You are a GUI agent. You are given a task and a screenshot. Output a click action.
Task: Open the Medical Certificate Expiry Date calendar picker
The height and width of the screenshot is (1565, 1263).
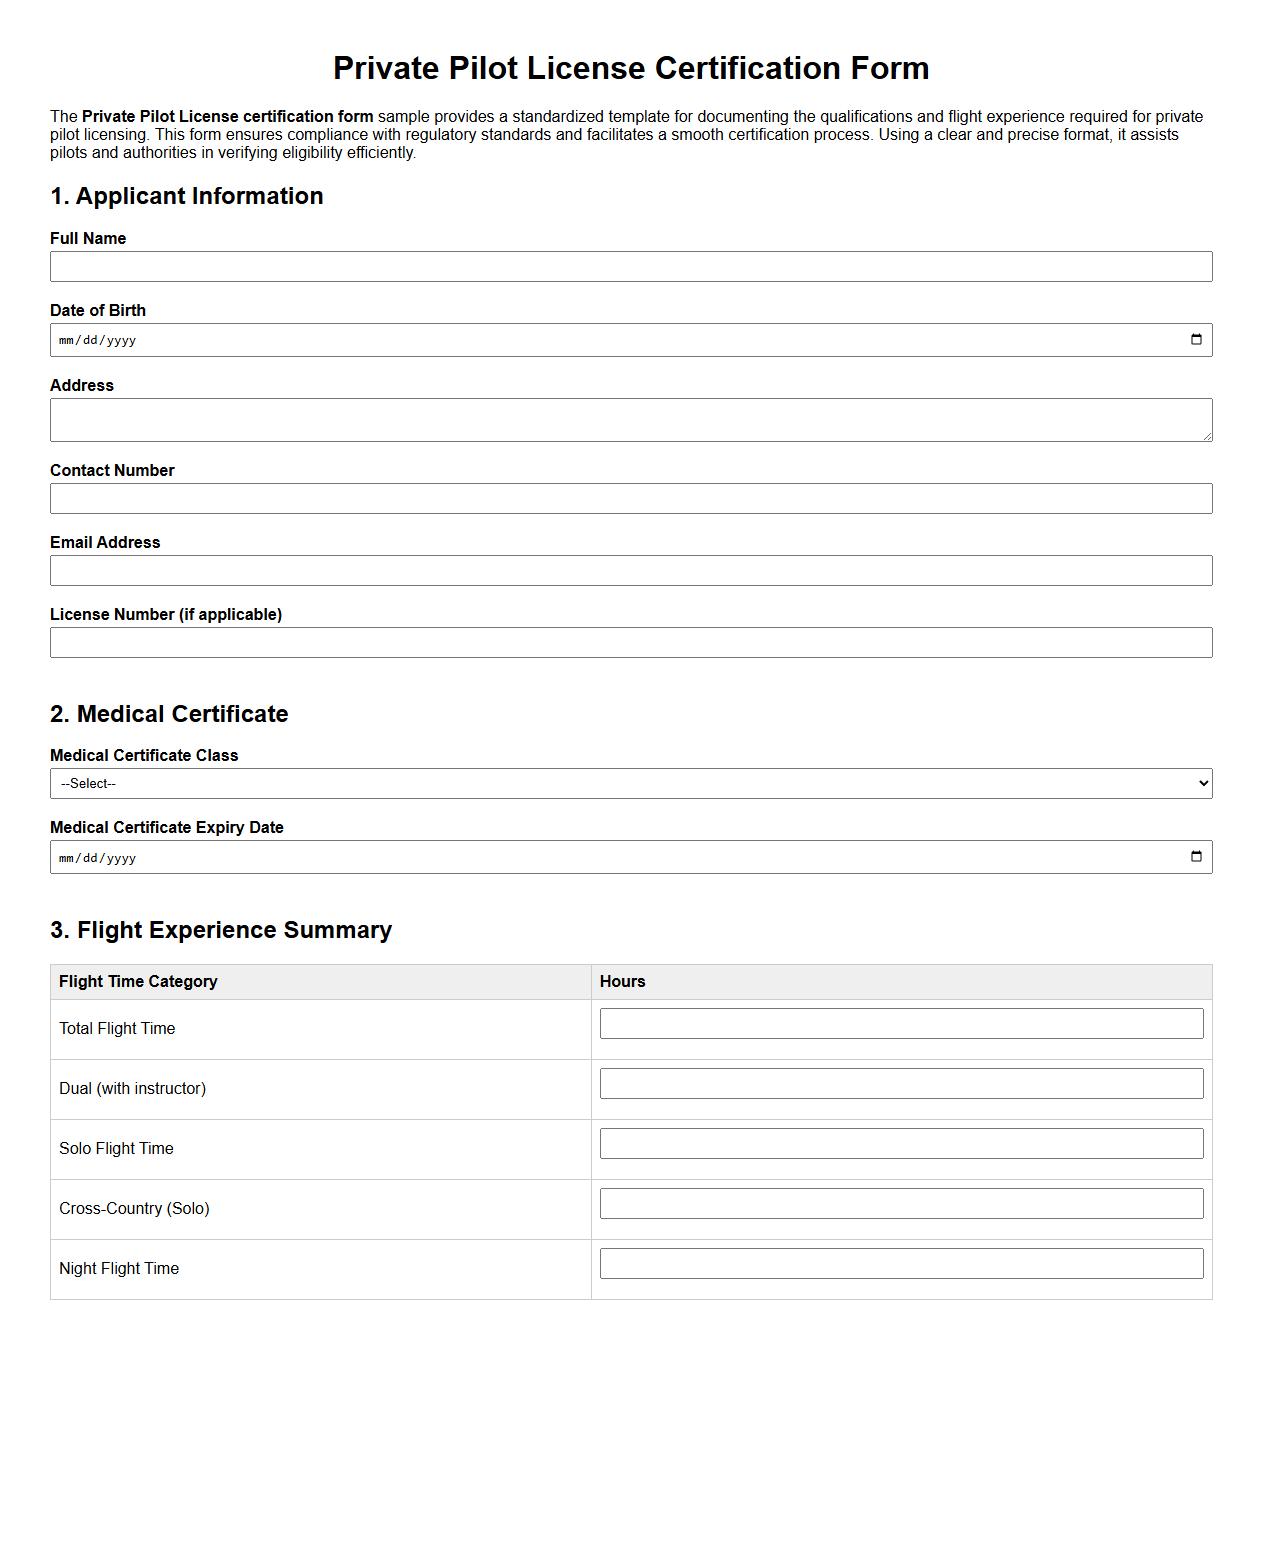[x=1197, y=856]
